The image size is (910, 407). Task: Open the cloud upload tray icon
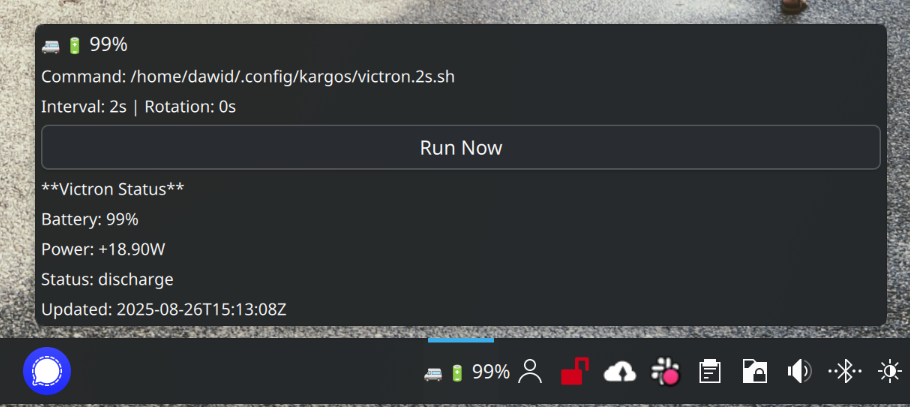tap(620, 372)
